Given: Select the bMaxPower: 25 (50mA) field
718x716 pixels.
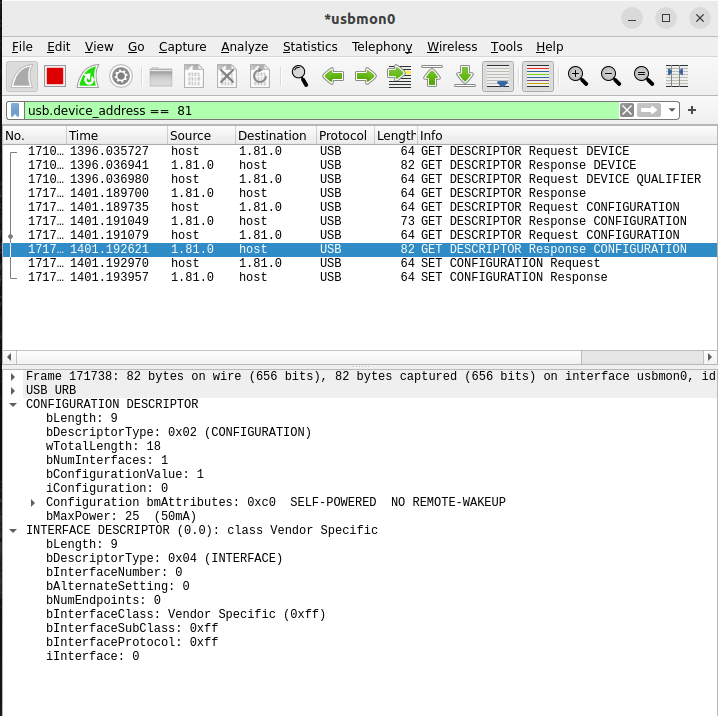Looking at the screenshot, I should pyautogui.click(x=121, y=516).
